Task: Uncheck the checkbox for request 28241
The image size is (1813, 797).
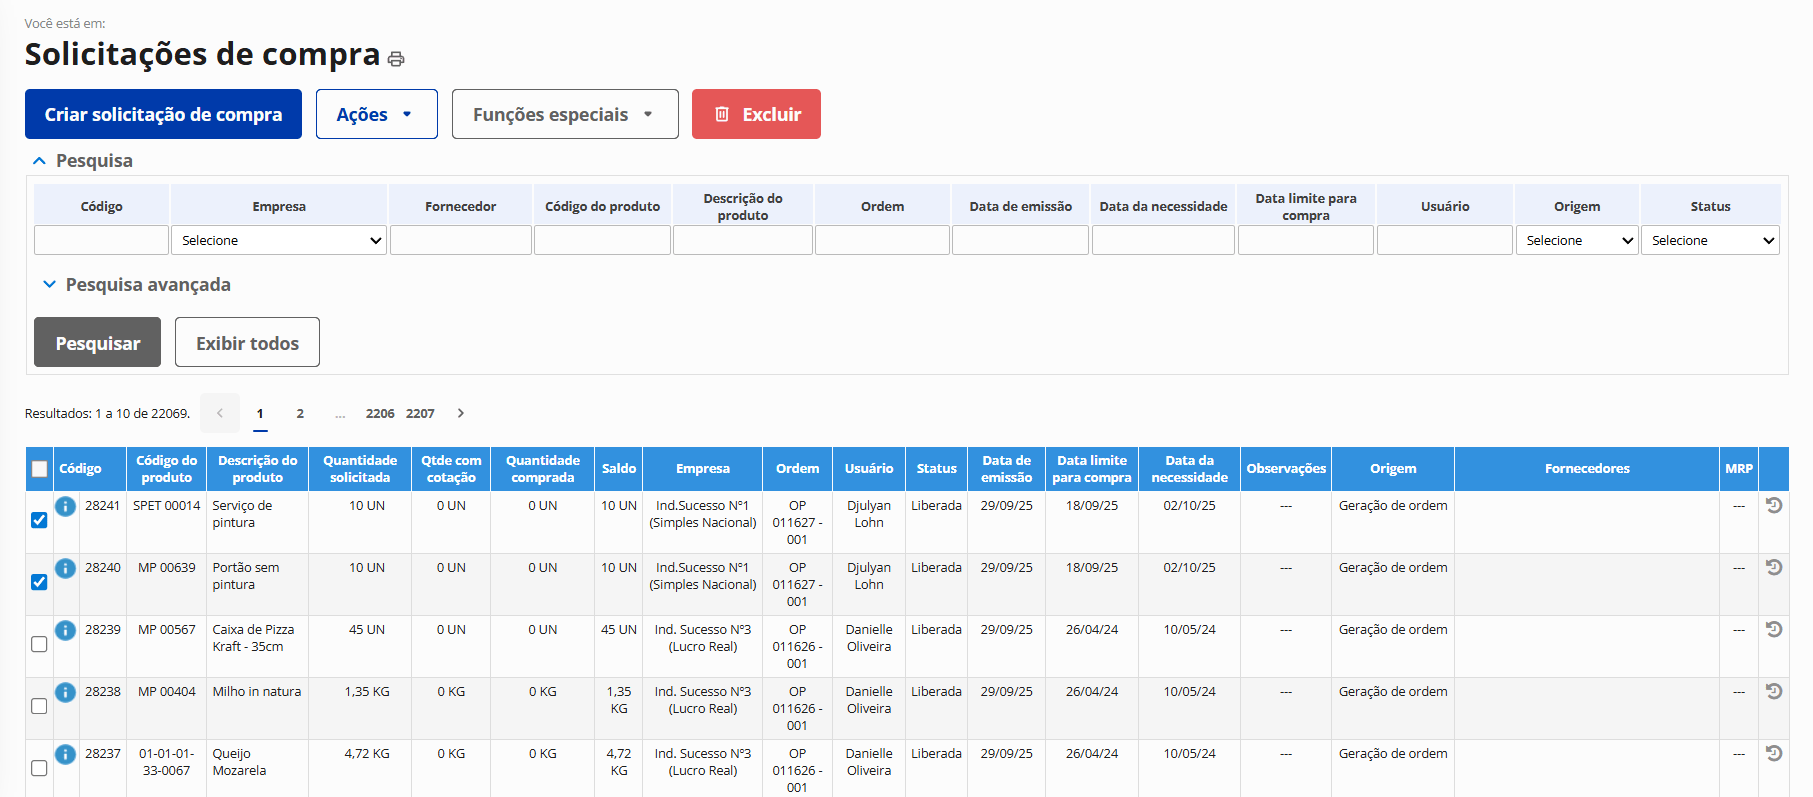Action: pos(39,520)
